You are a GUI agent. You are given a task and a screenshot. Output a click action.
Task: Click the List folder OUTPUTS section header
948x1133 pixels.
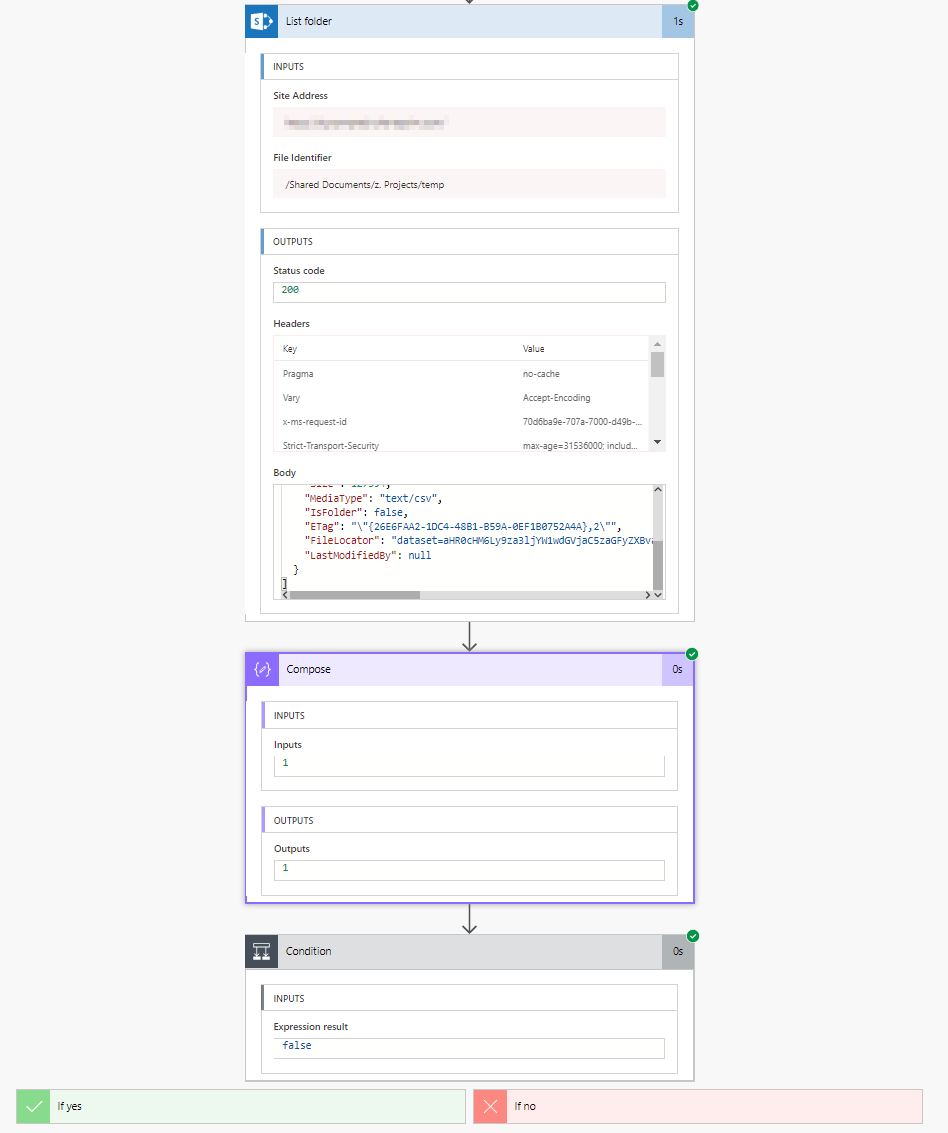(x=470, y=241)
